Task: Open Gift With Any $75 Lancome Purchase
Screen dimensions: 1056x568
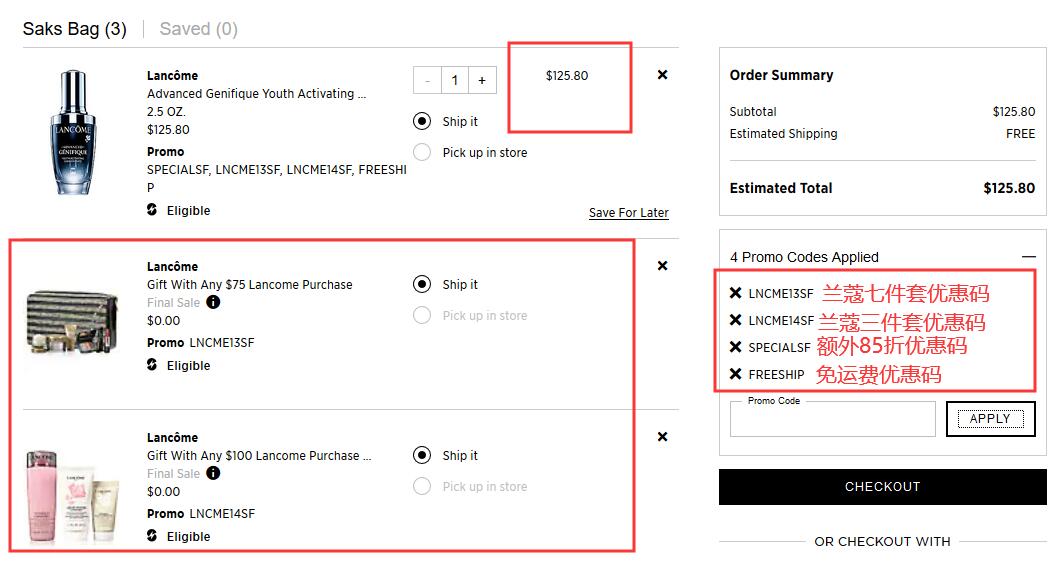Action: coord(250,284)
